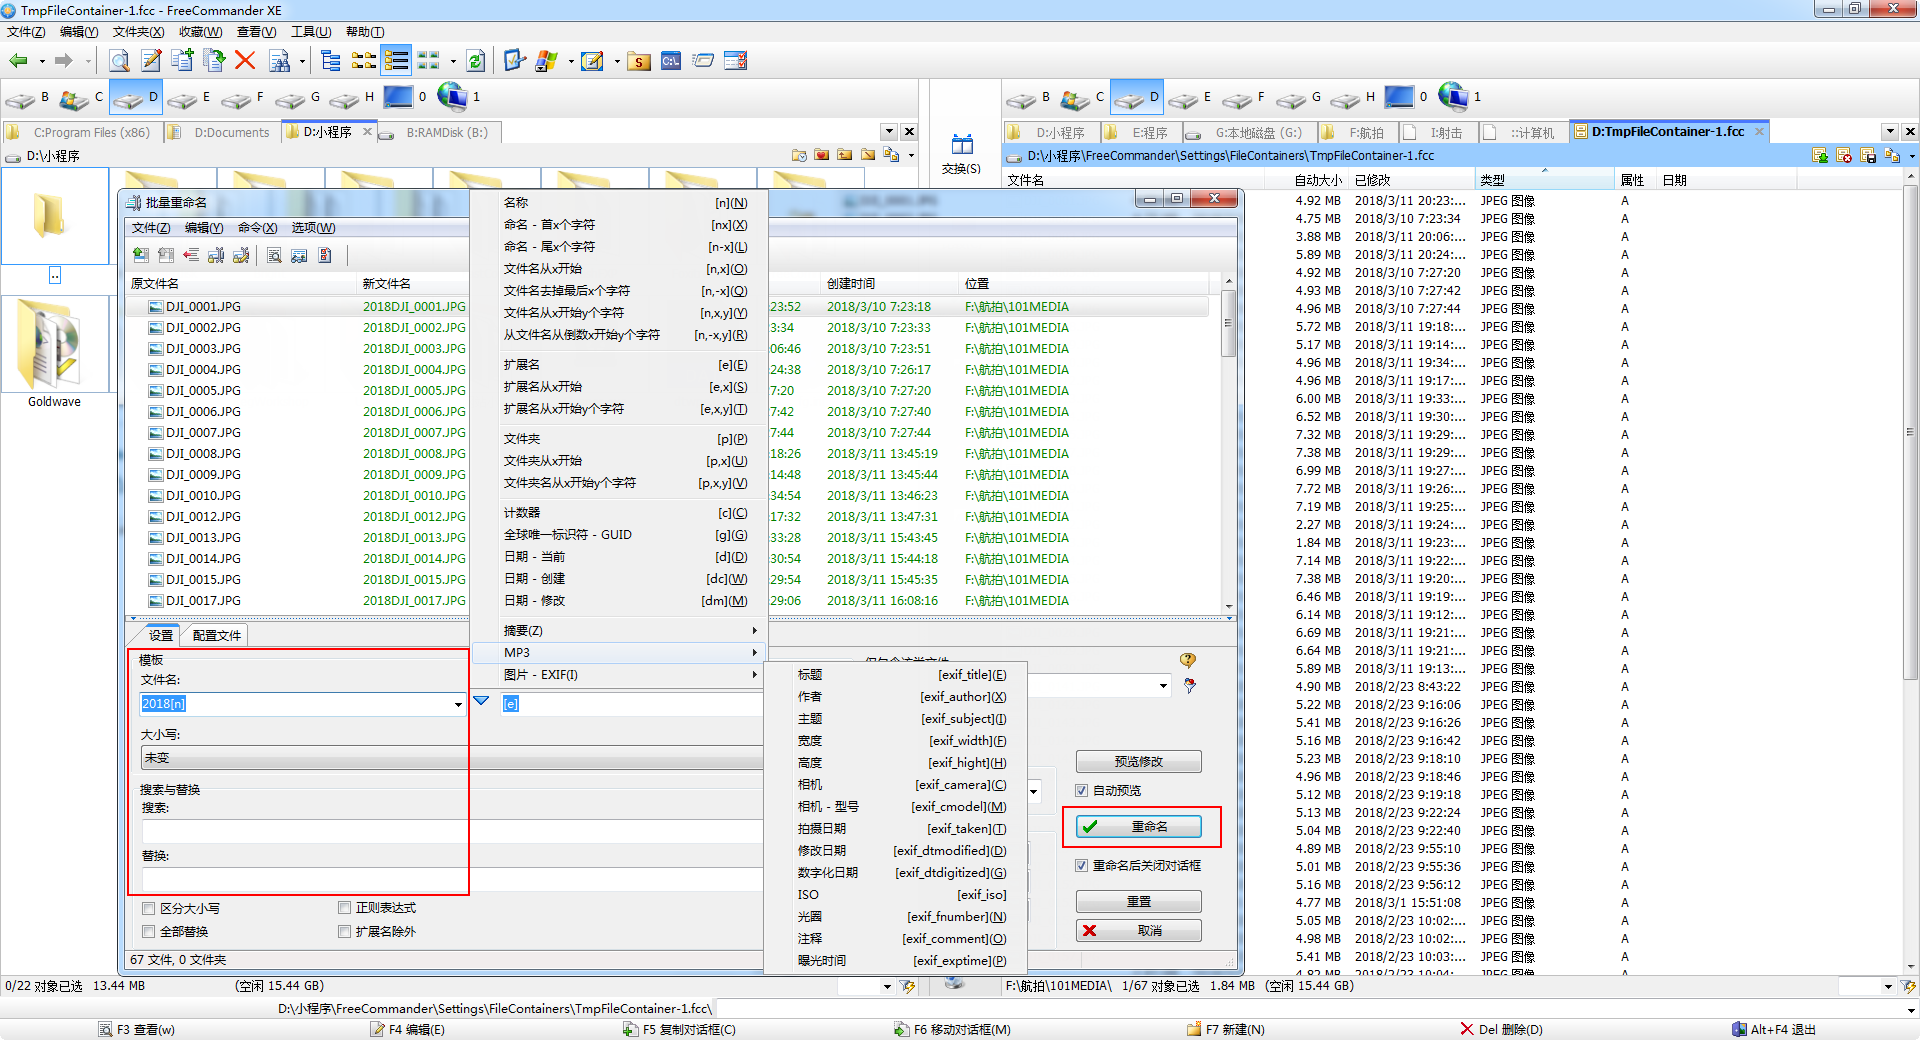Click the copy-with-plus icon in main toolbar
The height and width of the screenshot is (1040, 1920).
[x=182, y=61]
